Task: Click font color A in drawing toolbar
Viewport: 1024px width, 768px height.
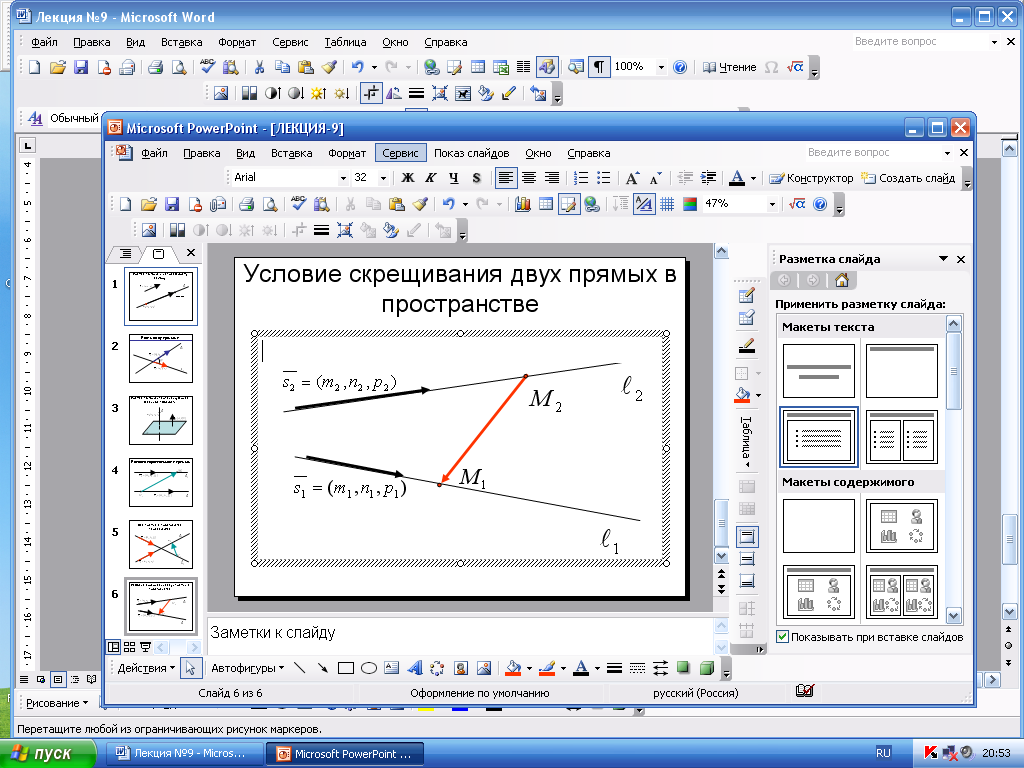Action: pyautogui.click(x=581, y=668)
